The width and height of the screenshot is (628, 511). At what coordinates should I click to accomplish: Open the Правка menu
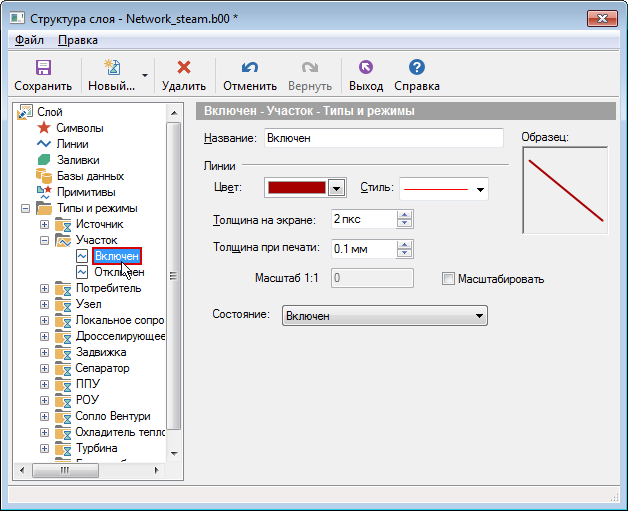pos(78,40)
